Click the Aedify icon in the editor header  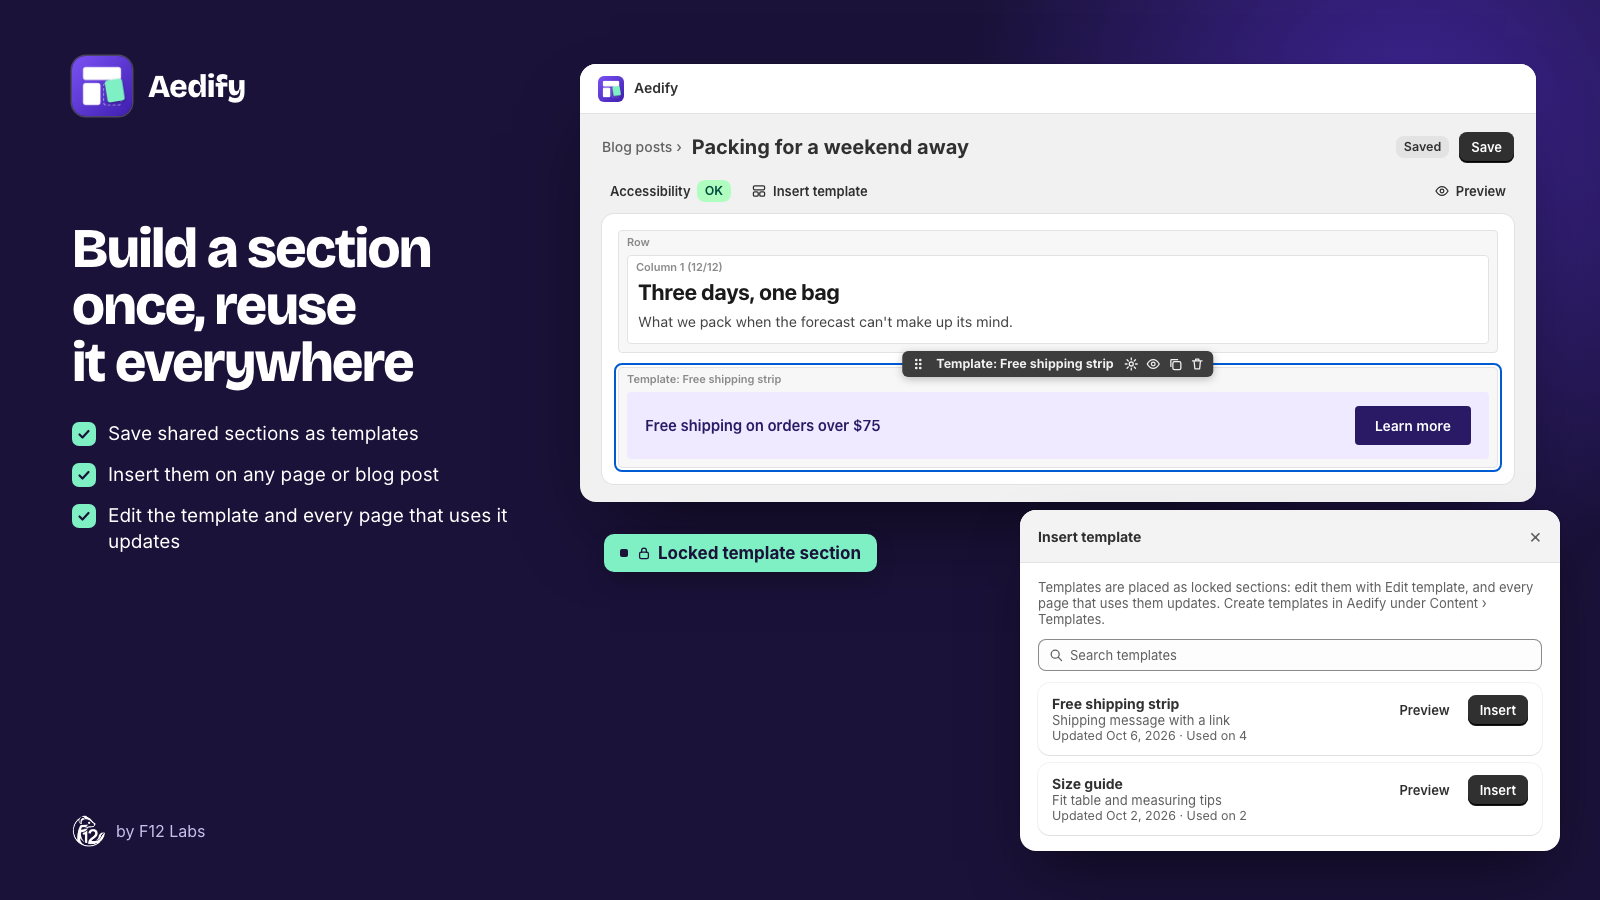611,89
